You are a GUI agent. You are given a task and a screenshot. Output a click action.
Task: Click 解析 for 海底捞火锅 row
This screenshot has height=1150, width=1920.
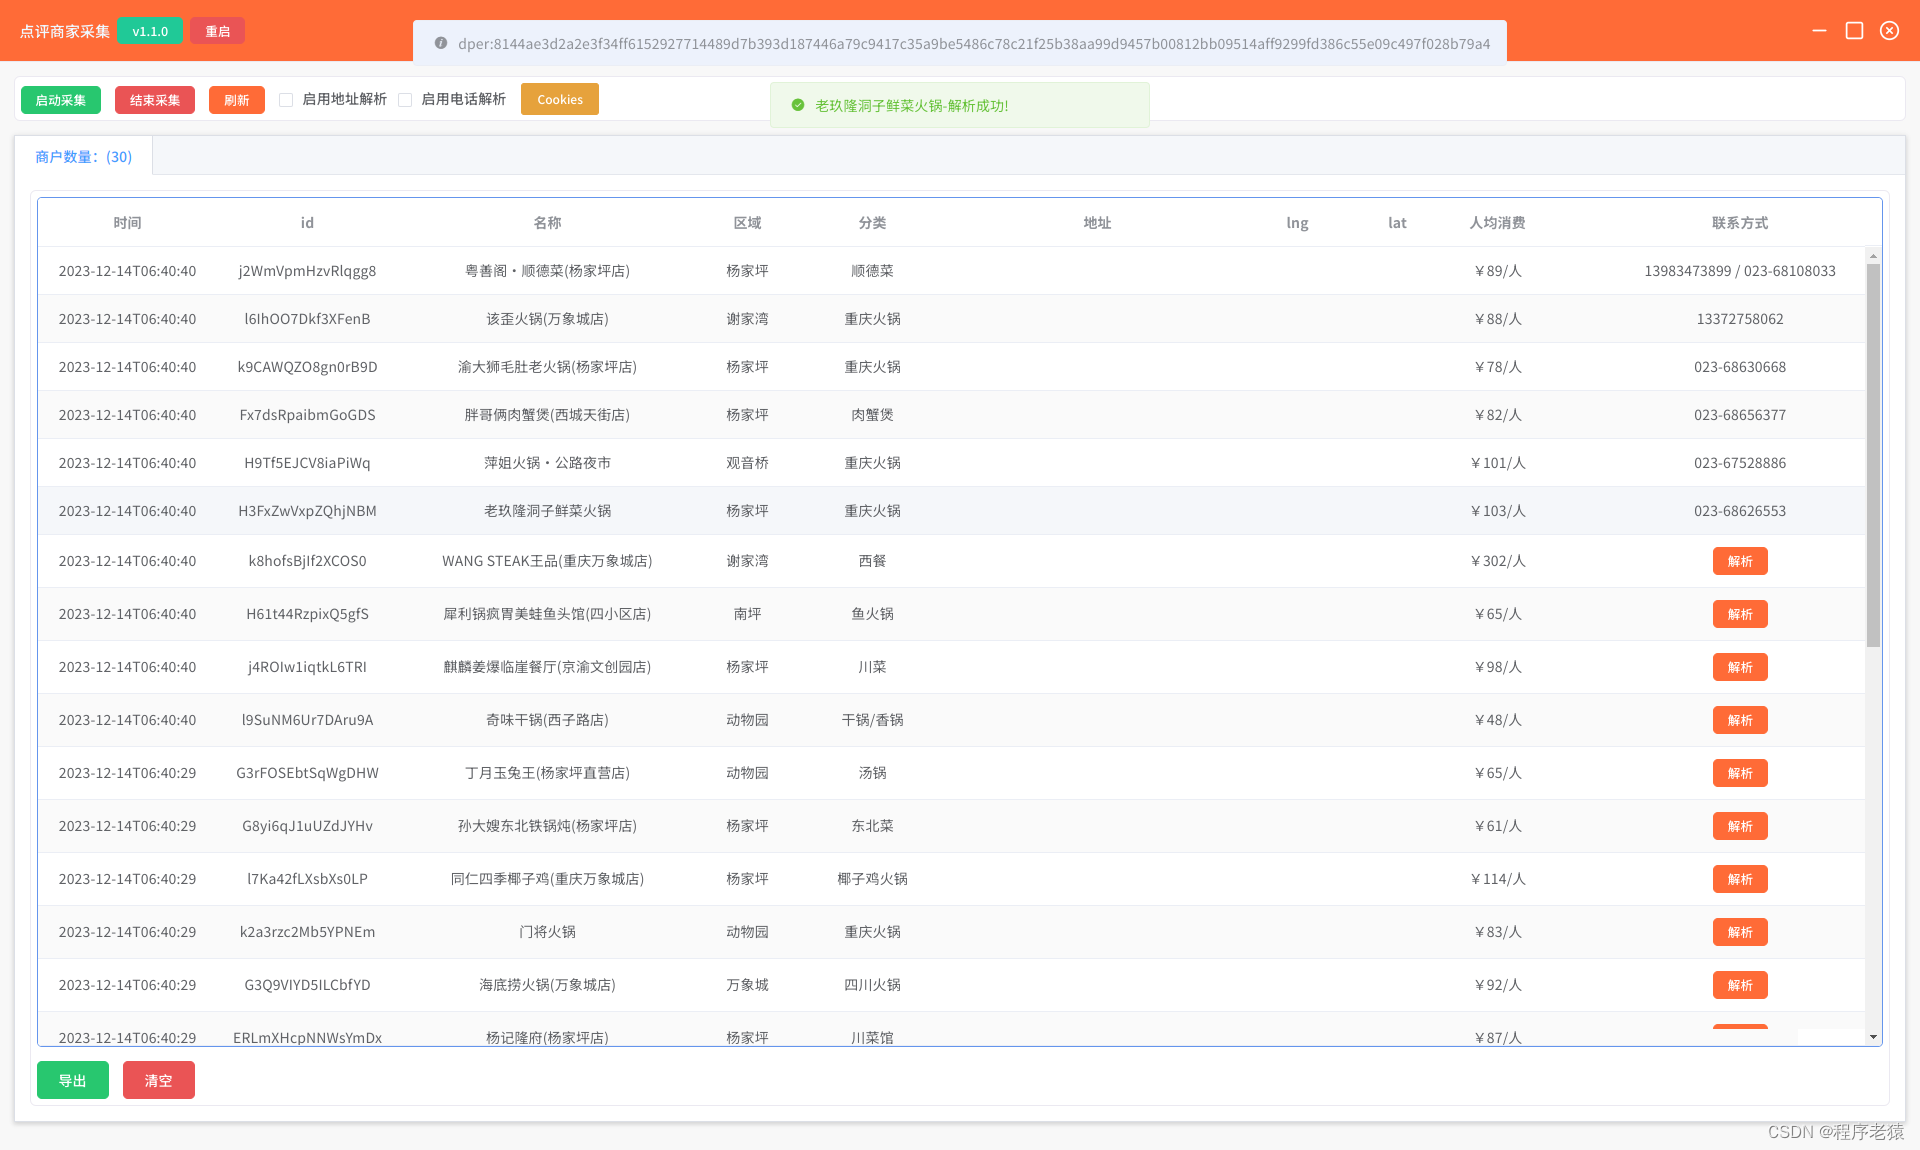coord(1739,985)
